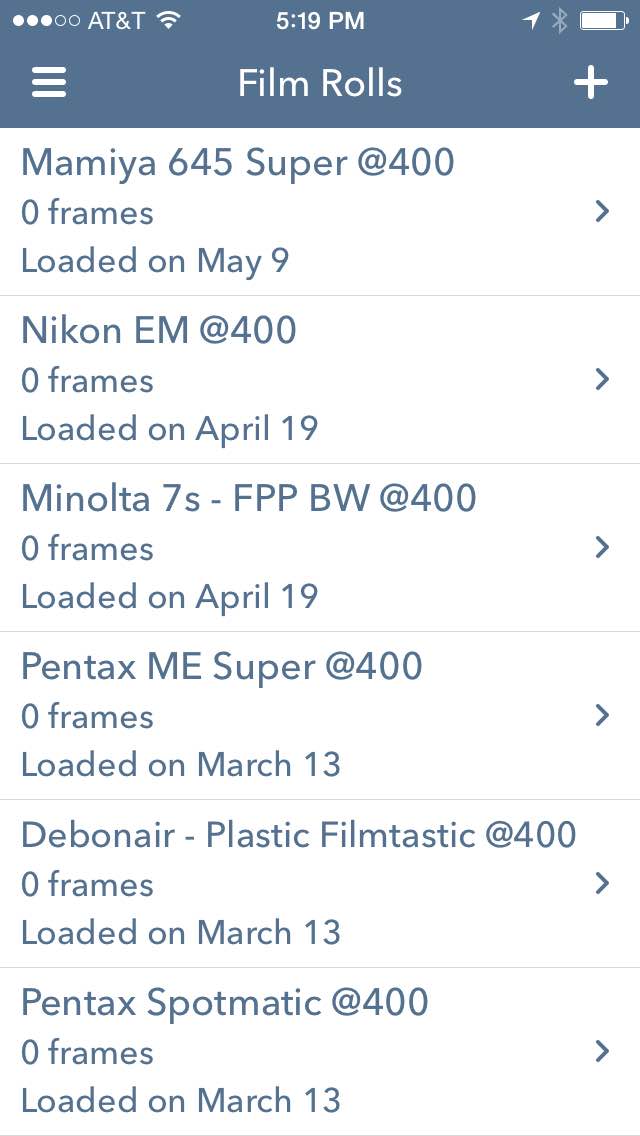Tap the Film Rolls header title
This screenshot has height=1136, width=640.
point(320,82)
